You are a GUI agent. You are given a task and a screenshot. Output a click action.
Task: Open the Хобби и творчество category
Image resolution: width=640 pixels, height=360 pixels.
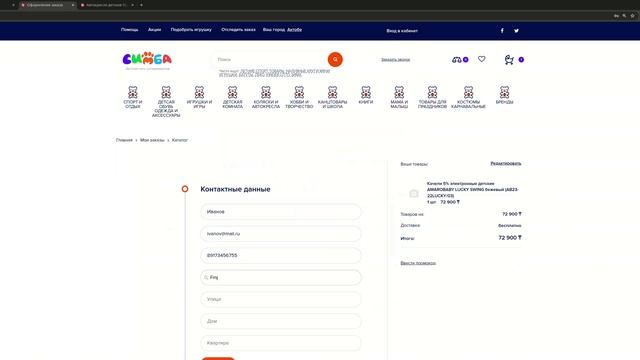point(299,97)
